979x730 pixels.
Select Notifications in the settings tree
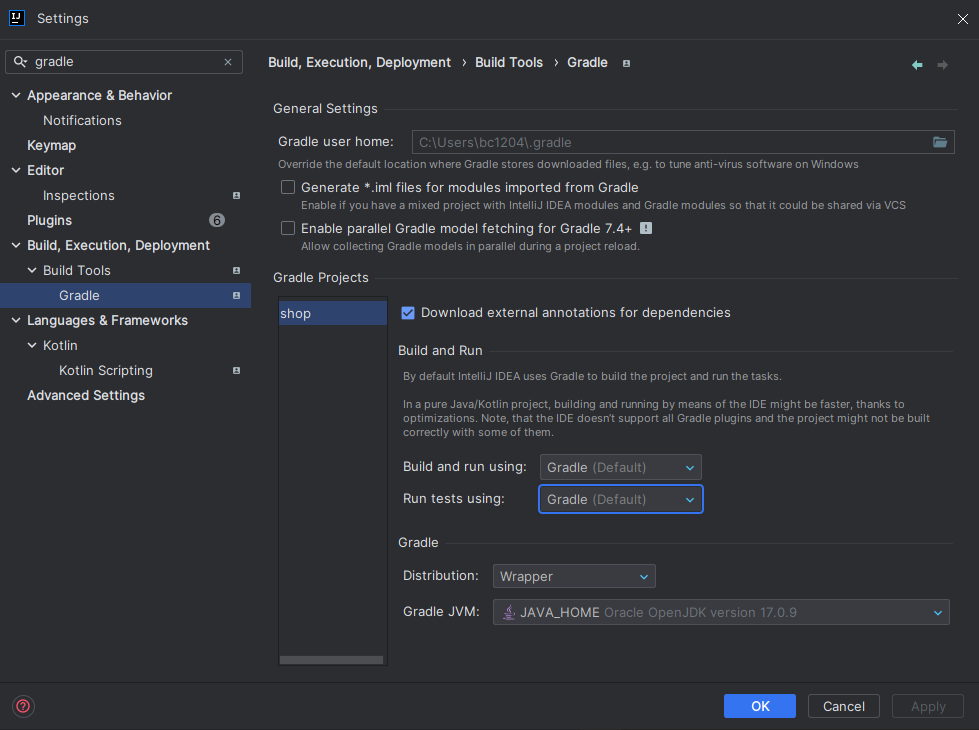[x=82, y=121]
